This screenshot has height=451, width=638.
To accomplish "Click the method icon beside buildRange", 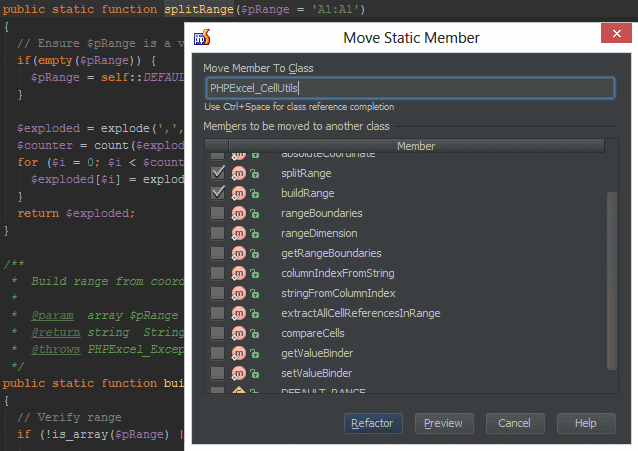I will tap(239, 193).
